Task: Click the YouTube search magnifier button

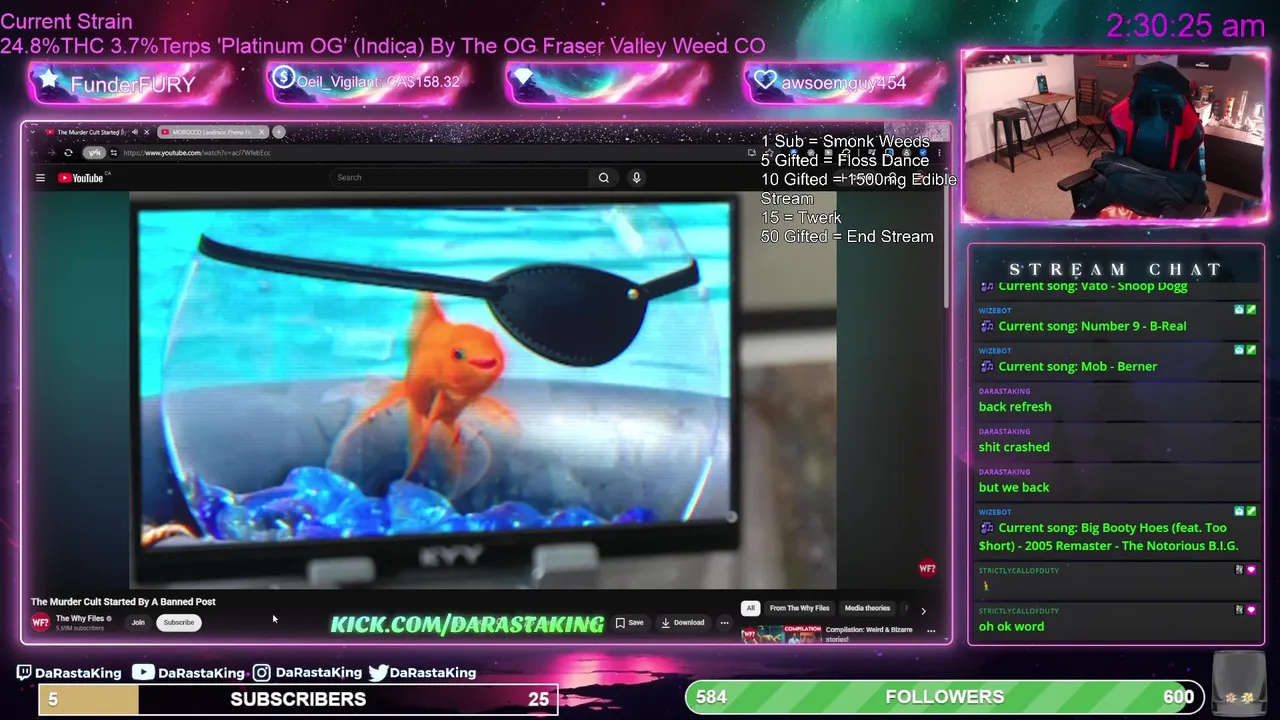Action: pyautogui.click(x=604, y=177)
